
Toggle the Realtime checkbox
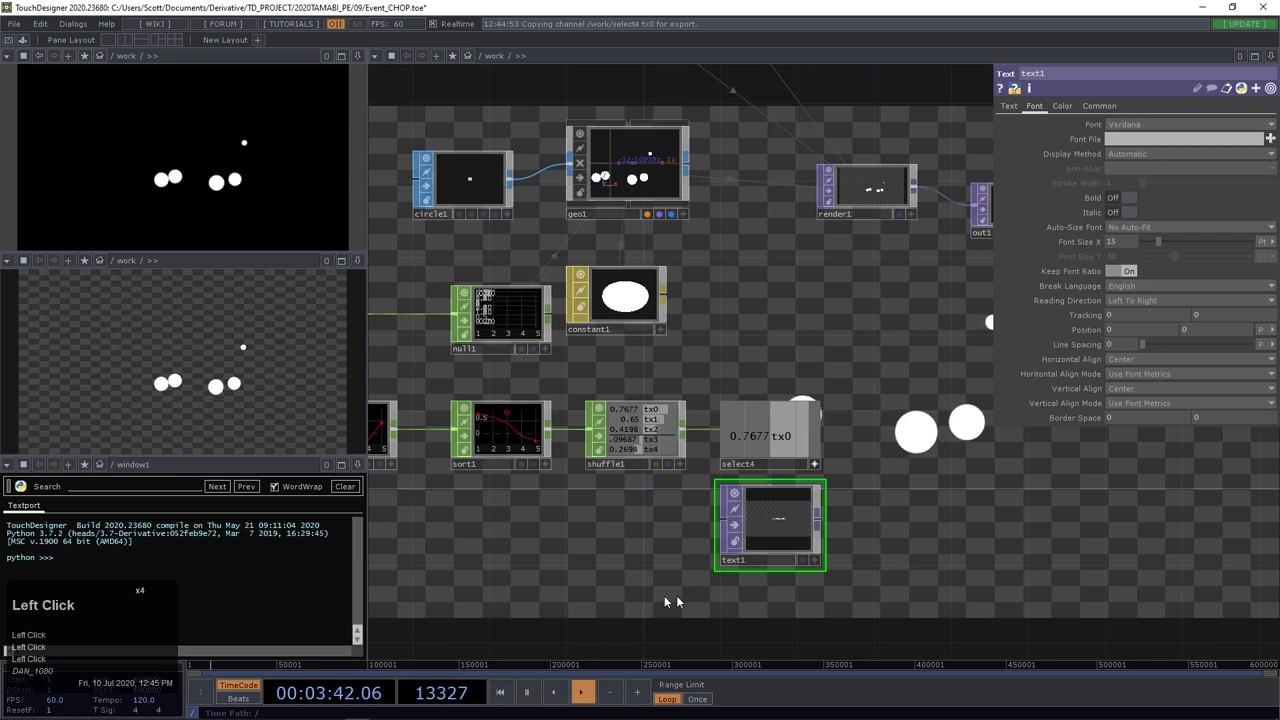(x=433, y=24)
